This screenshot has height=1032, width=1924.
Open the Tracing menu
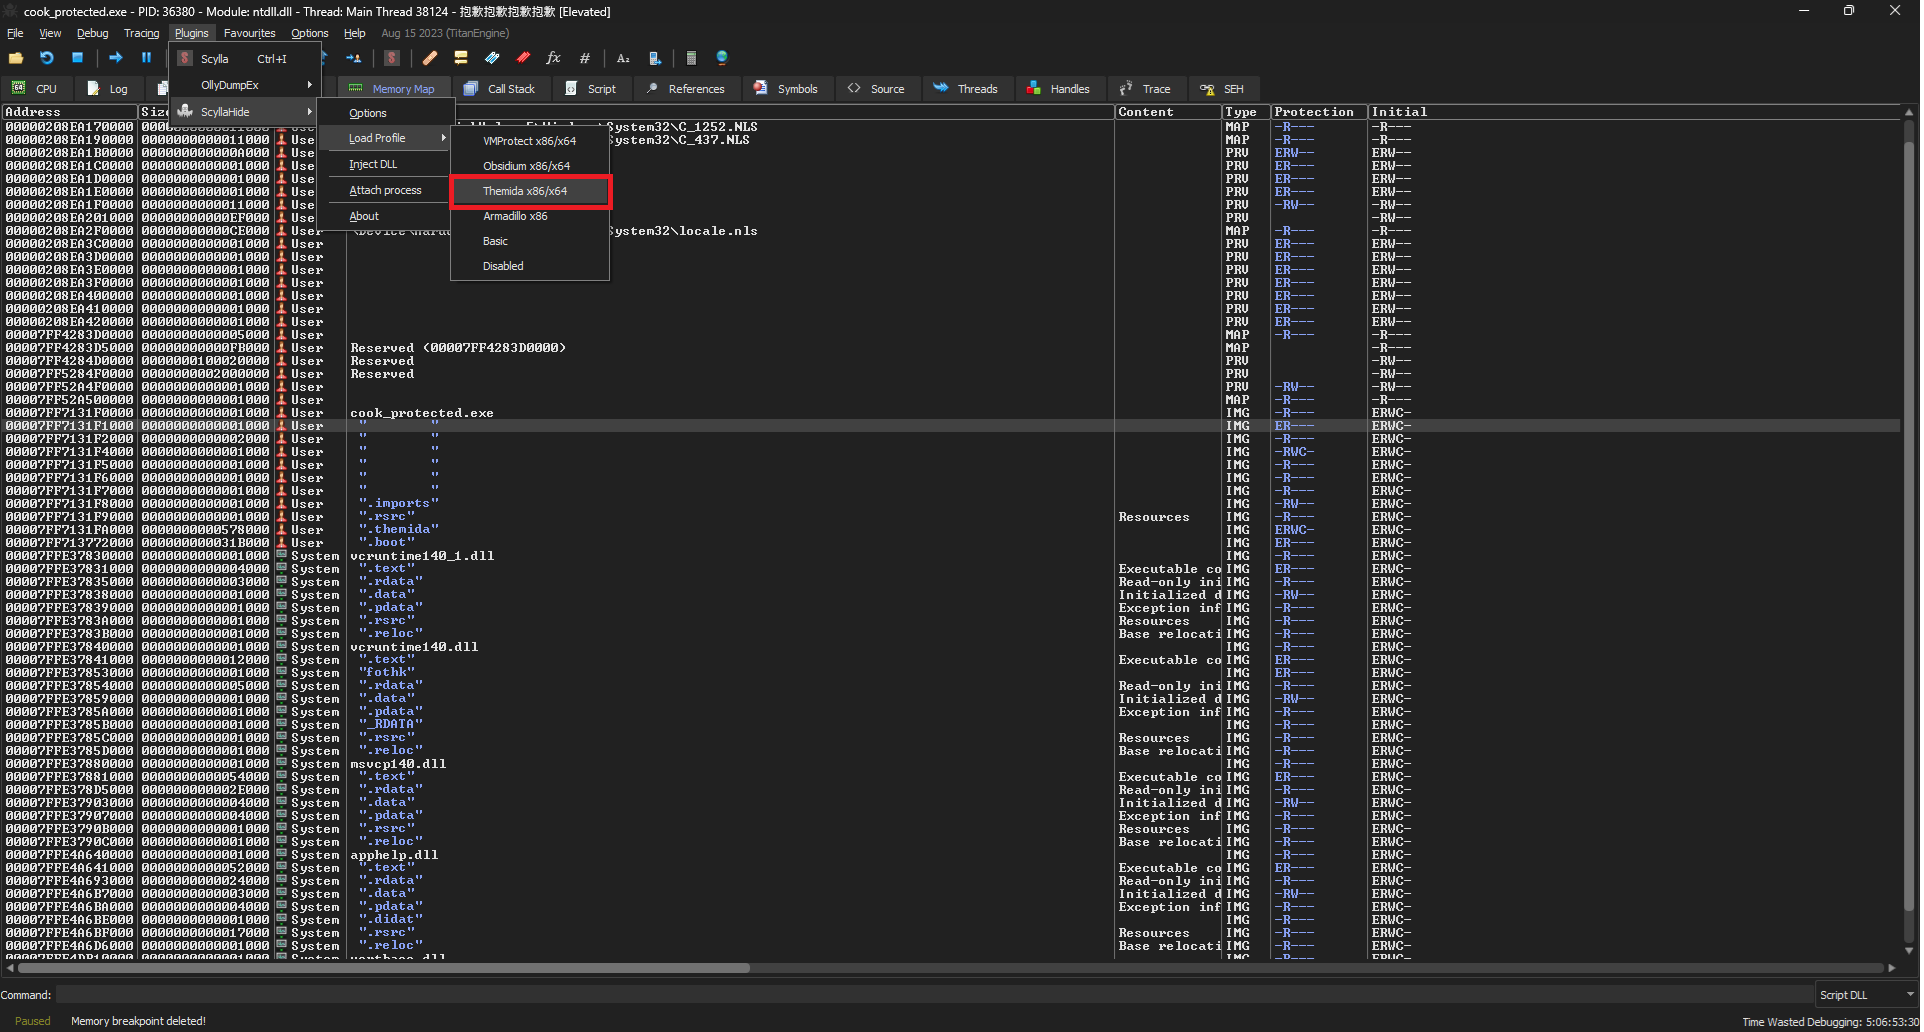tap(141, 33)
